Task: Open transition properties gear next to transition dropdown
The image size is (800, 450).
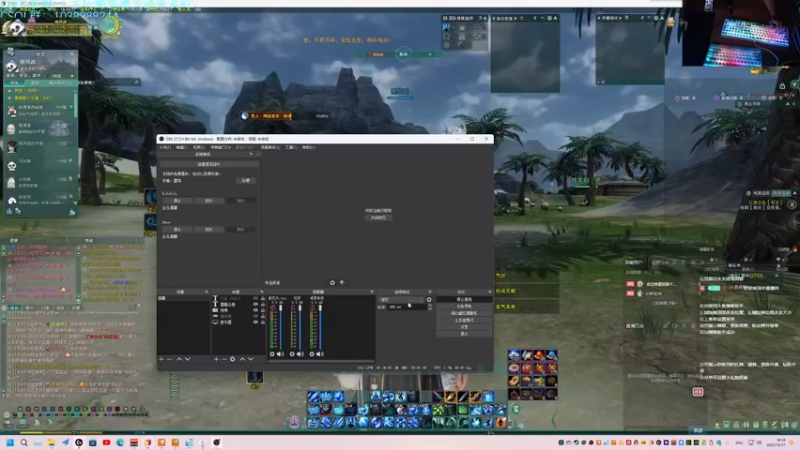Action: [x=429, y=299]
